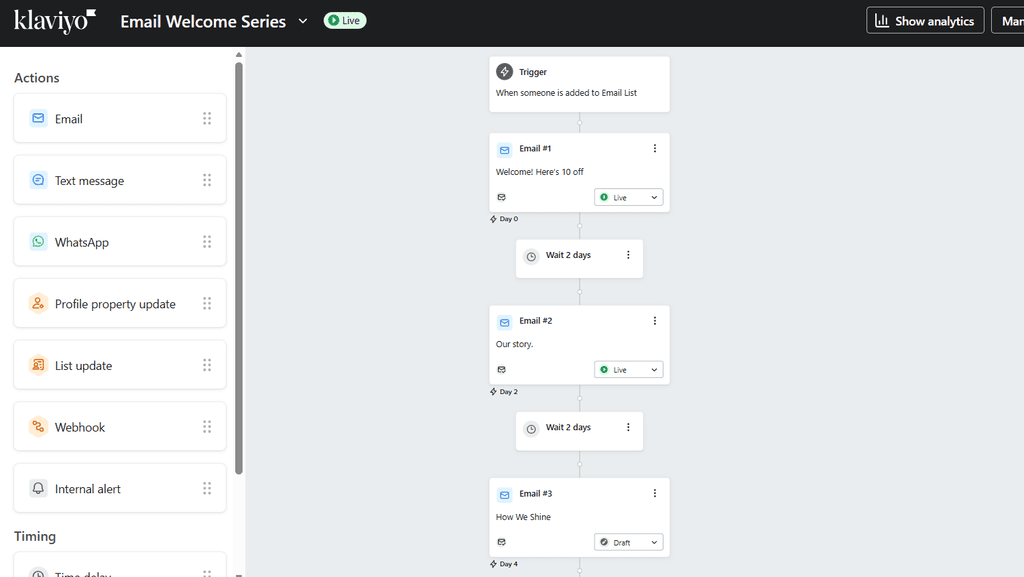Click the Trigger lightning bolt icon
1024x577 pixels.
coord(505,72)
